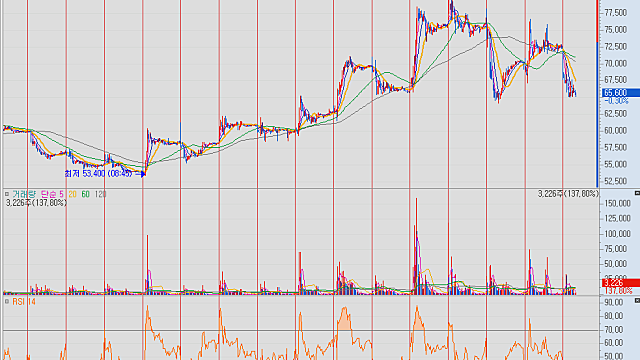Screen dimensions: 640x360
Task: Click the 100,000 volume axis label
Action: [x=618, y=233]
